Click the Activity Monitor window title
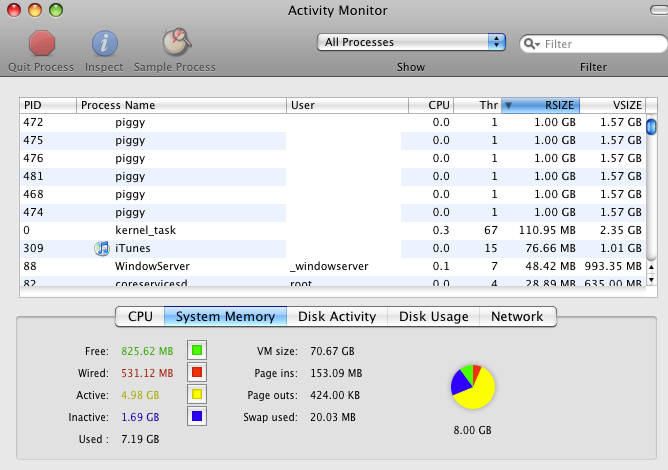 [x=337, y=10]
